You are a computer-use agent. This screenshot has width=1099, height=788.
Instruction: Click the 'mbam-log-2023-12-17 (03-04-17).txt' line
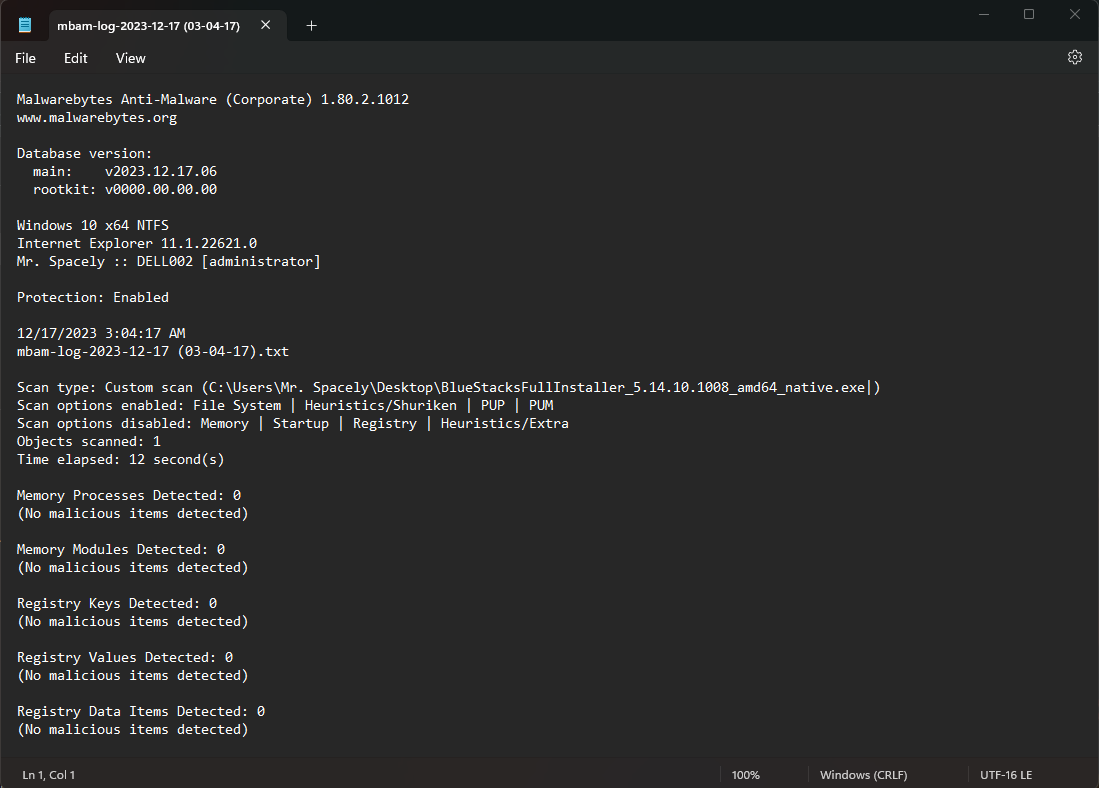(153, 351)
